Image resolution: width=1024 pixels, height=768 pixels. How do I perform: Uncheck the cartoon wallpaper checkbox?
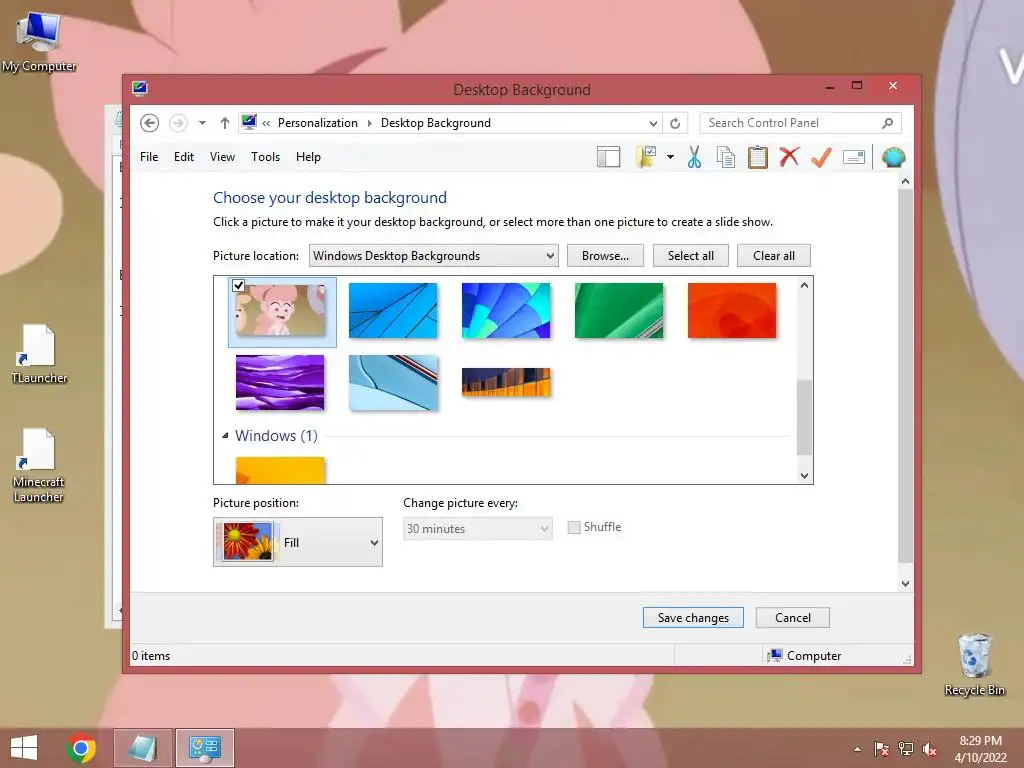[238, 285]
